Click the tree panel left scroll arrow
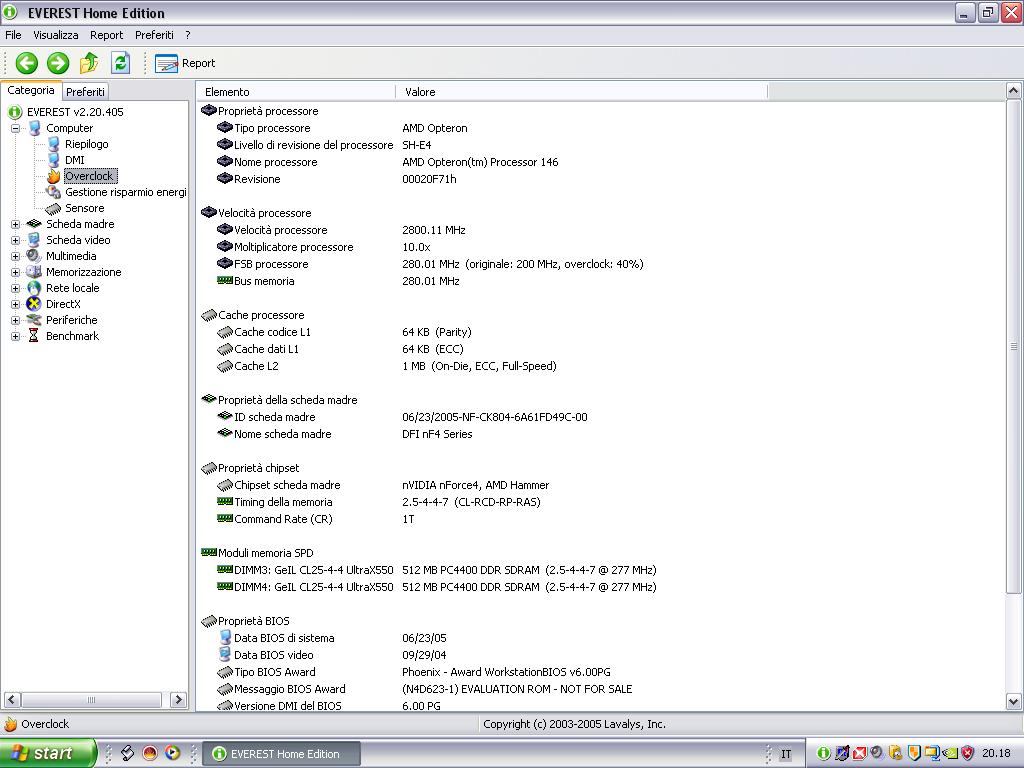Viewport: 1024px width, 768px height. pos(12,699)
